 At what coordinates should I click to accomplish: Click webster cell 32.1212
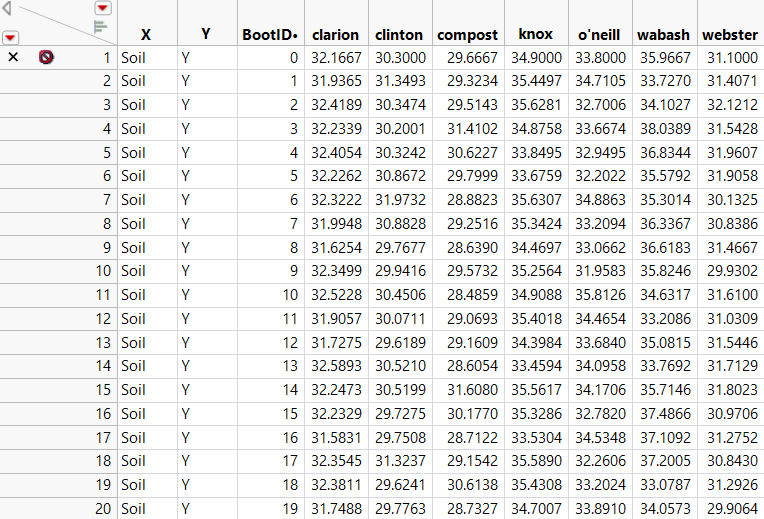[x=732, y=105]
